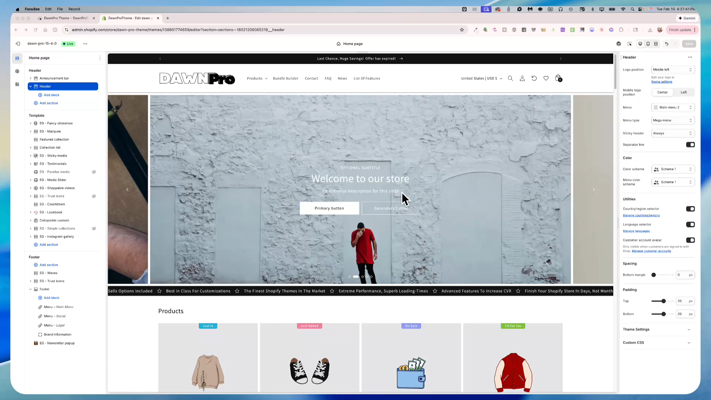Disable the Country/region selector toggle
The width and height of the screenshot is (711, 400).
(x=690, y=209)
